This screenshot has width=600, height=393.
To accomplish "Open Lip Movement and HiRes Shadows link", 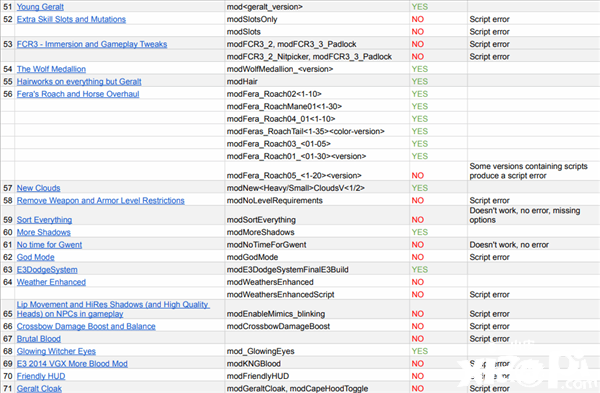I will 113,309.
